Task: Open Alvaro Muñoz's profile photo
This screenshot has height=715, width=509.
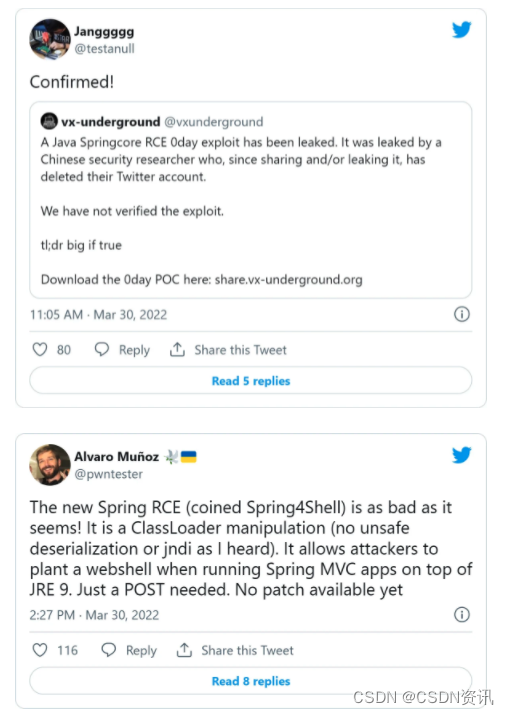Action: [50, 465]
